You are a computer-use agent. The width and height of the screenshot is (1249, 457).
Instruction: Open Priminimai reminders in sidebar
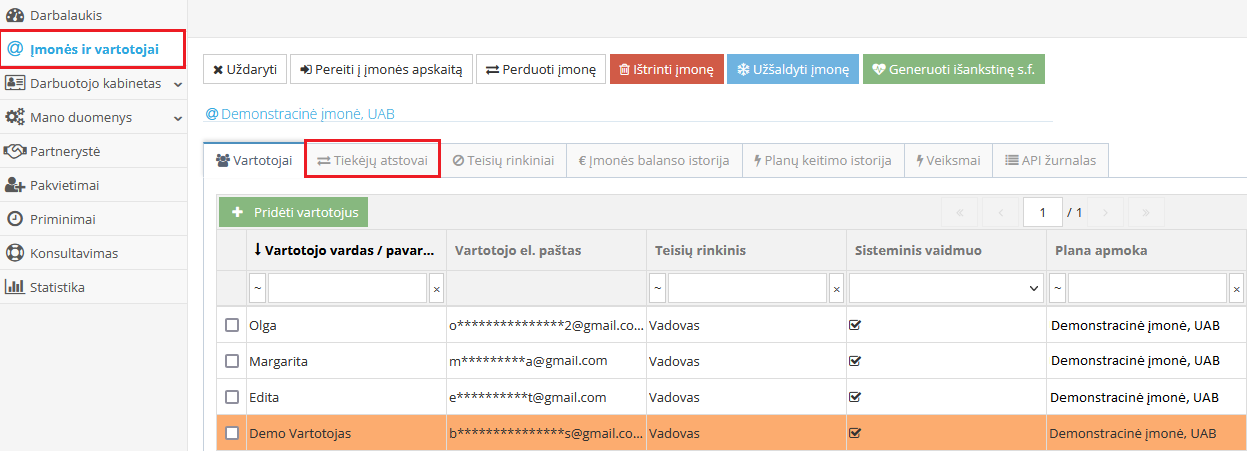click(63, 219)
